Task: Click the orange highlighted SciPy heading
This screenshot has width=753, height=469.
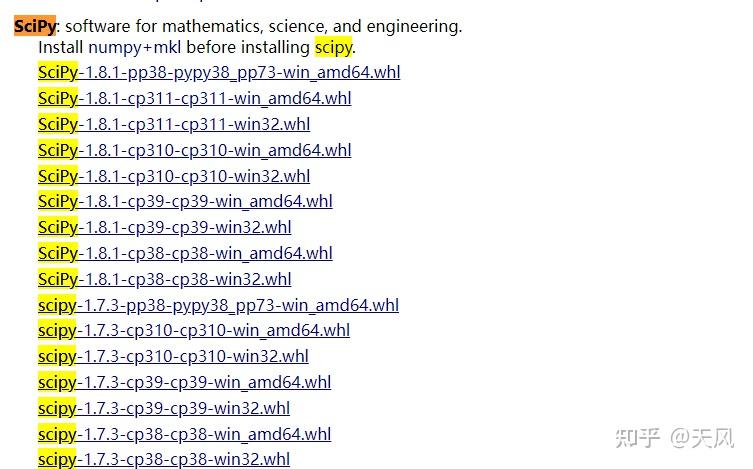Action: 35,27
